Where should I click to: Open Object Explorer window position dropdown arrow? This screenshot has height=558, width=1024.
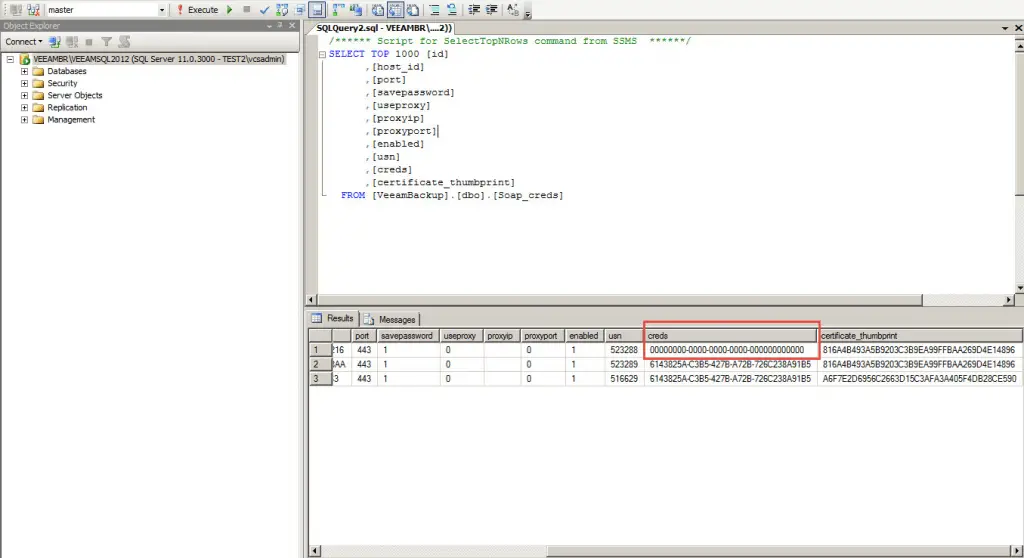coord(269,25)
